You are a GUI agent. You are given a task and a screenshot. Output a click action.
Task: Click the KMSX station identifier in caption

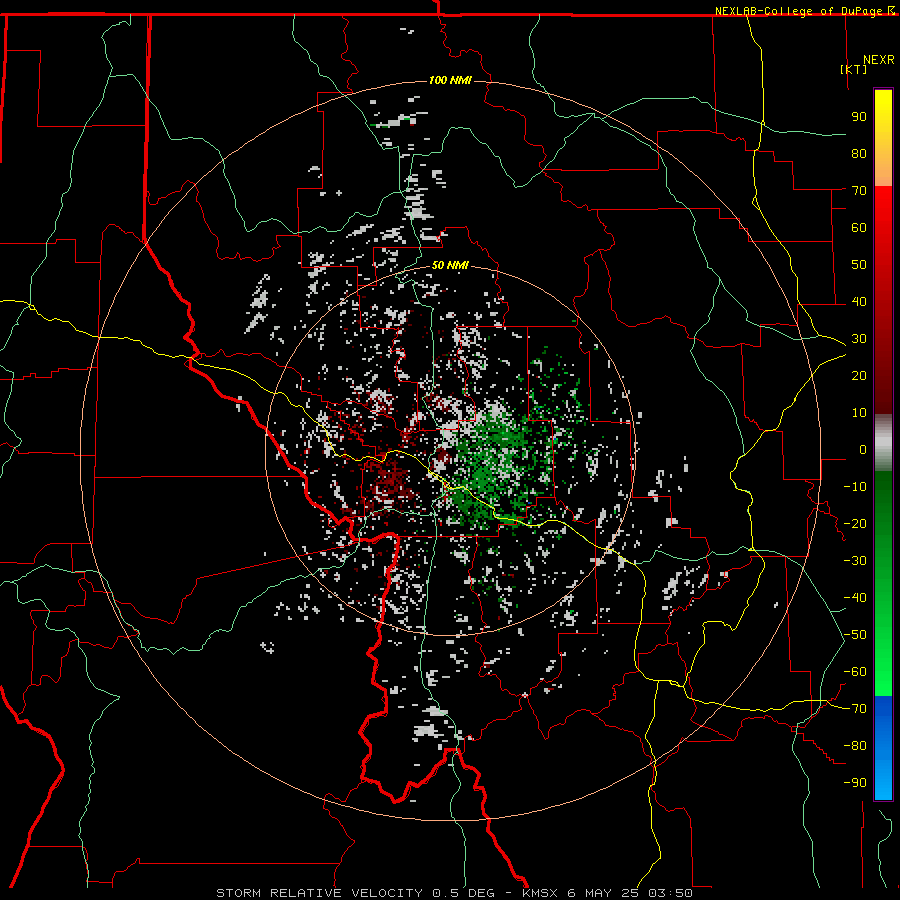point(540,893)
